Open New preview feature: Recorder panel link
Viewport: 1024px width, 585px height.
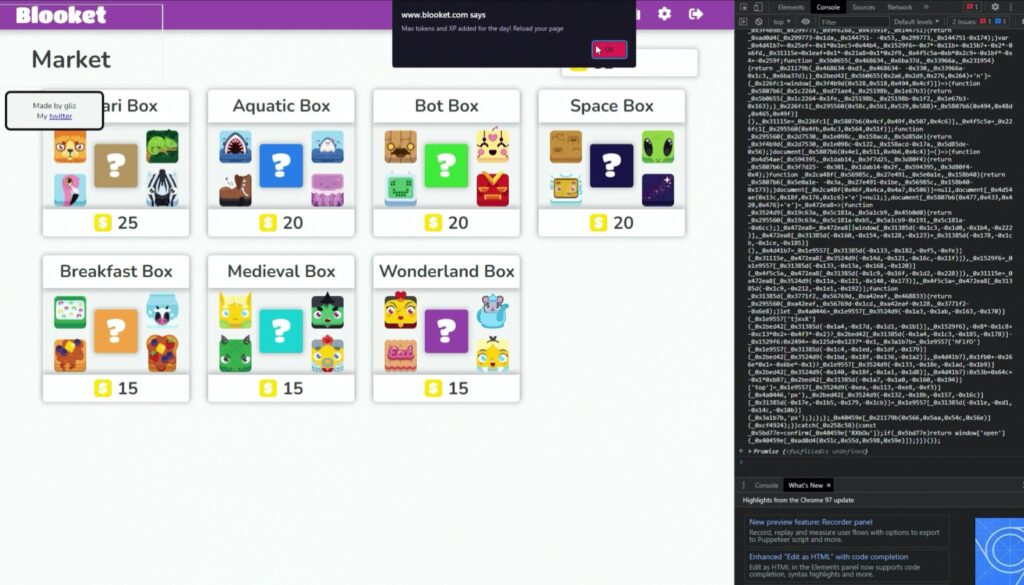(810, 522)
